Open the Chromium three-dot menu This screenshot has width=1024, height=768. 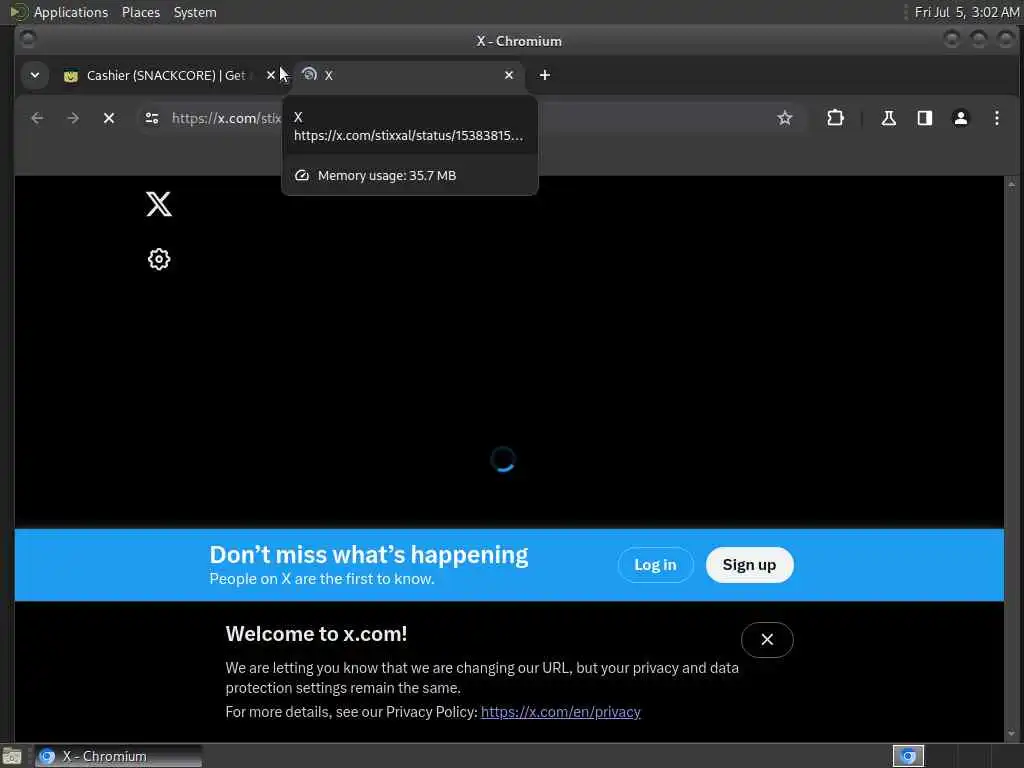pos(997,118)
